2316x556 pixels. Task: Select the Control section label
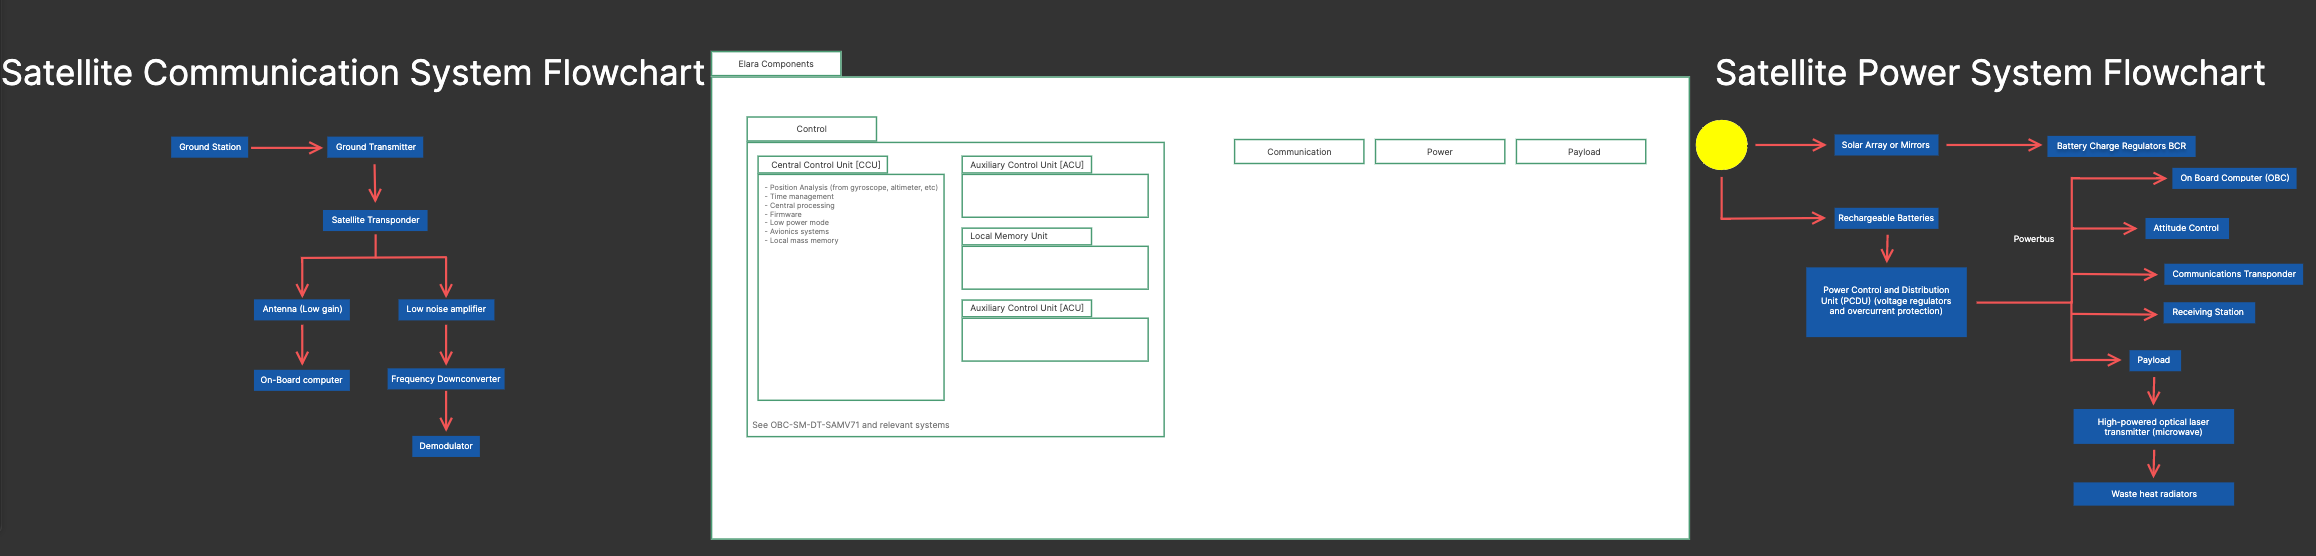[811, 129]
